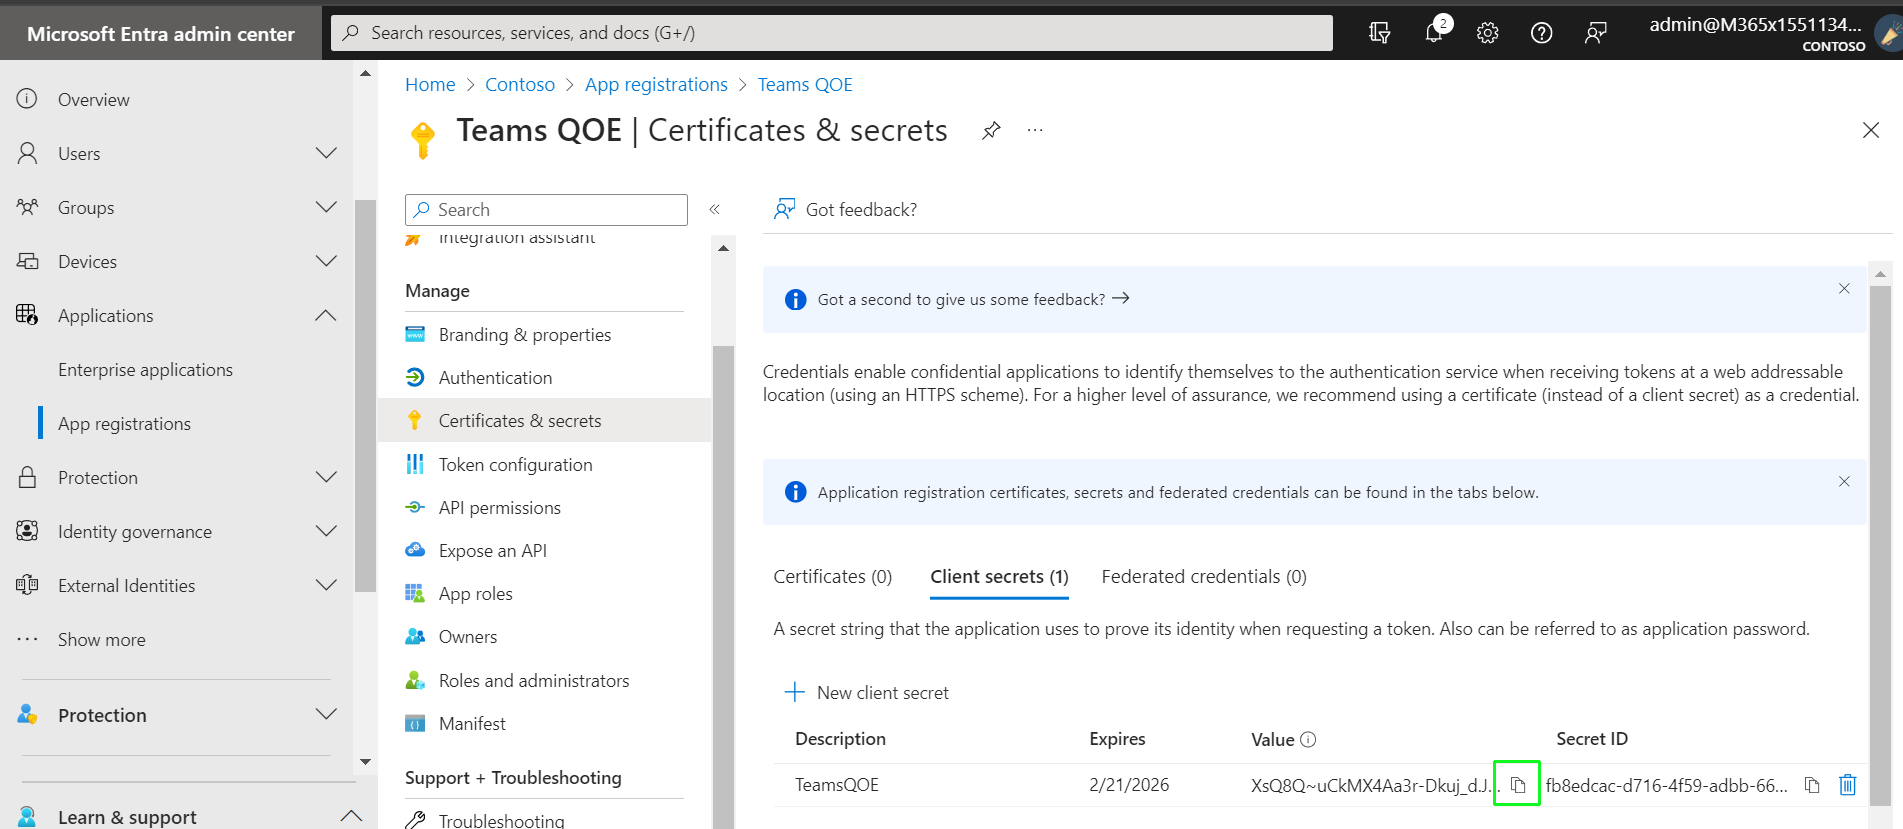Open the notifications bell
The height and width of the screenshot is (829, 1903).
pyautogui.click(x=1434, y=33)
